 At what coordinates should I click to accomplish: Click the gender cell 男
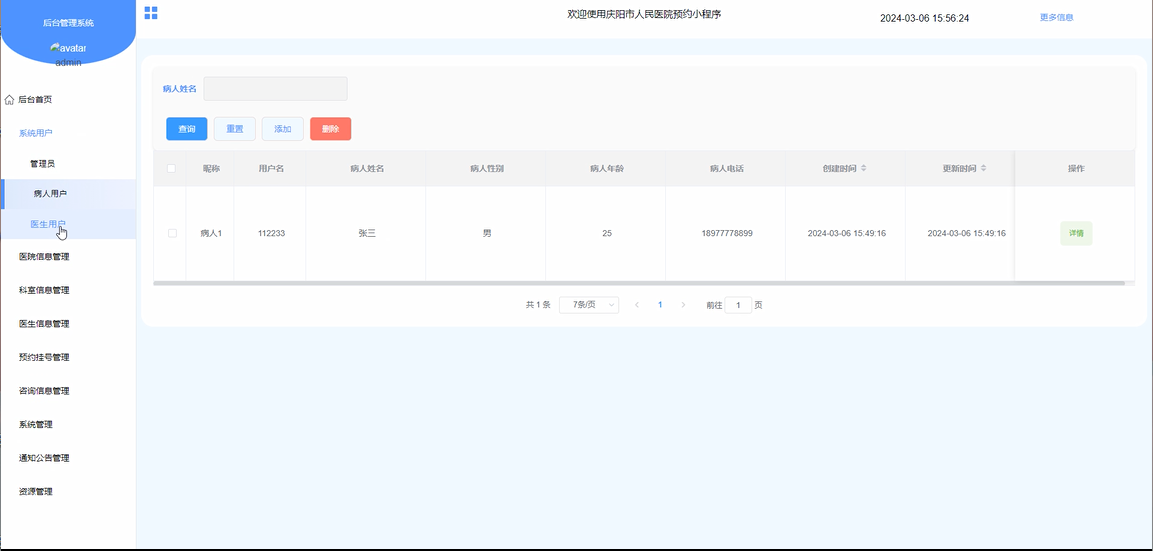click(x=487, y=233)
